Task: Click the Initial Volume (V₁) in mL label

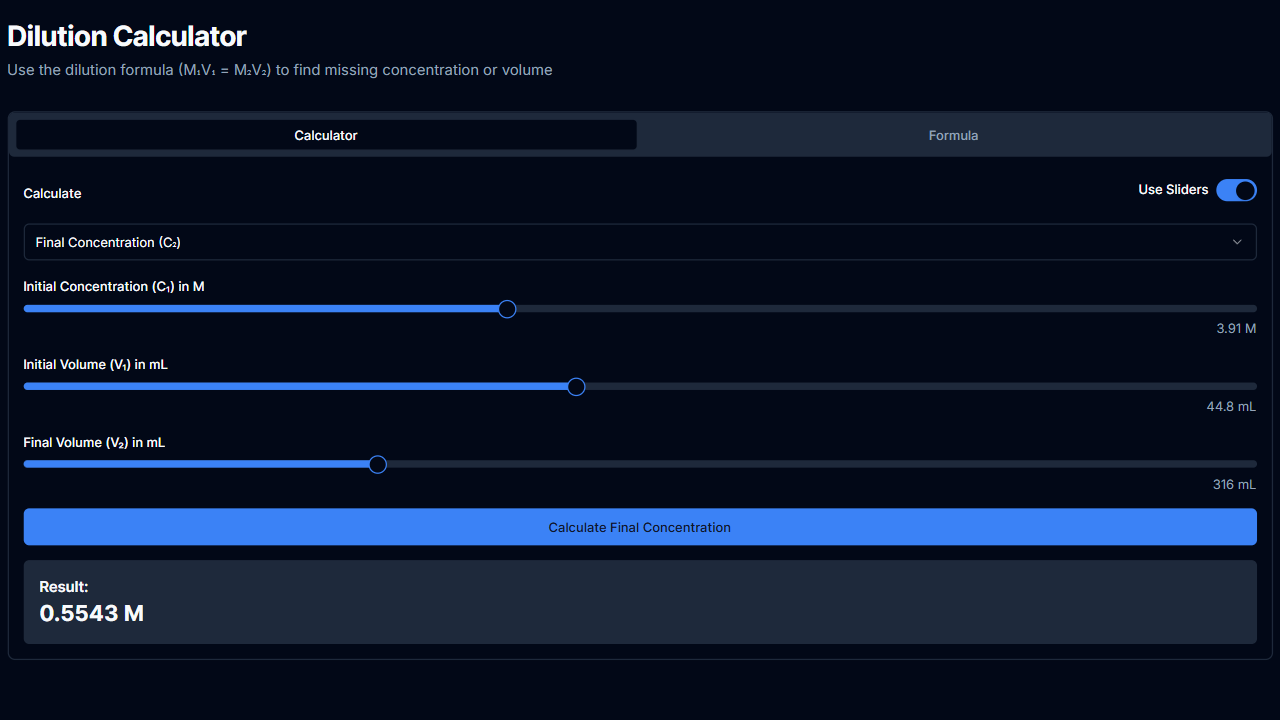Action: tap(95, 365)
